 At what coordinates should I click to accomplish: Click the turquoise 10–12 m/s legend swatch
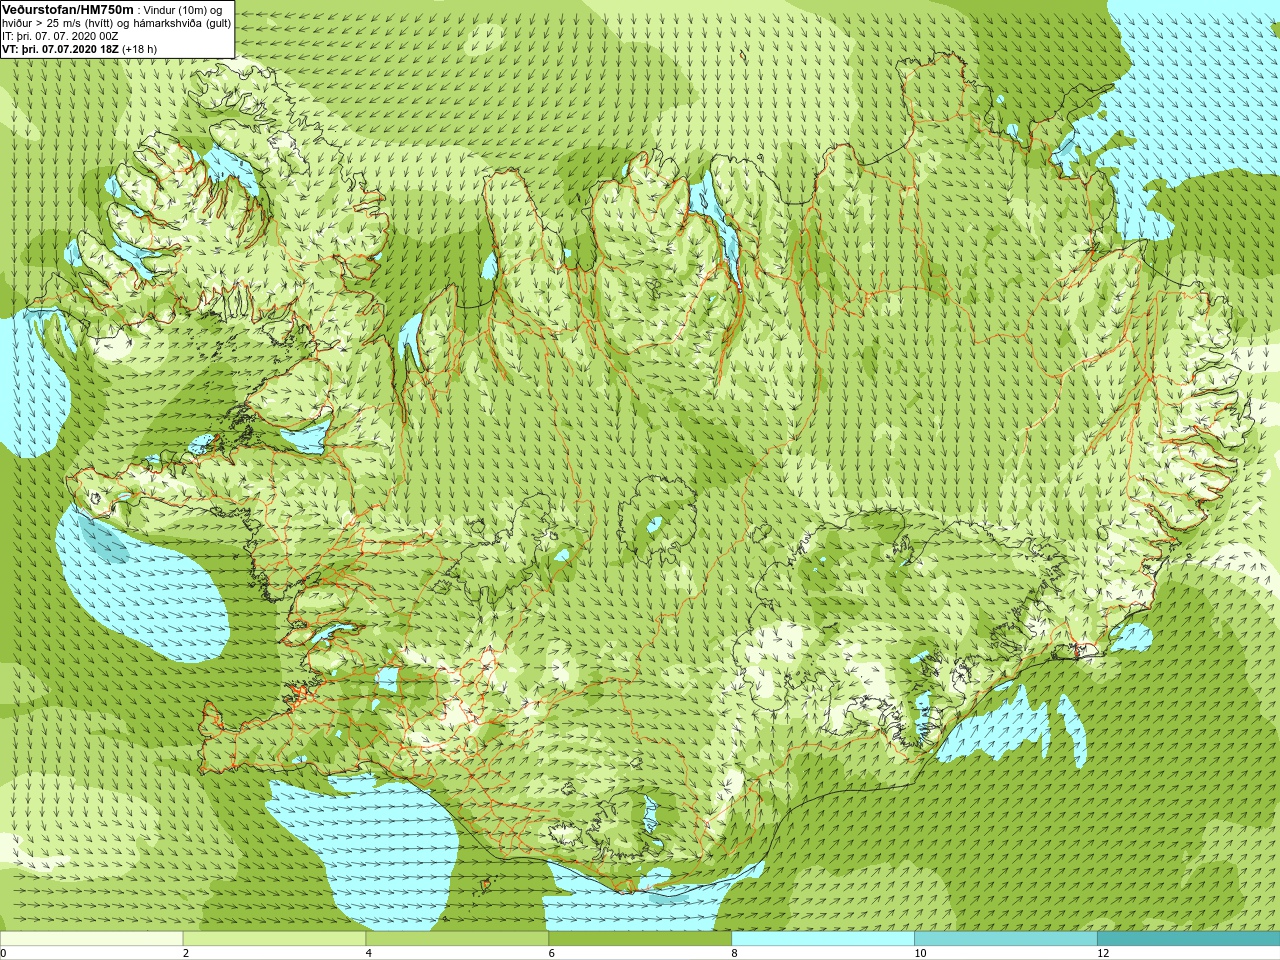pos(1006,939)
